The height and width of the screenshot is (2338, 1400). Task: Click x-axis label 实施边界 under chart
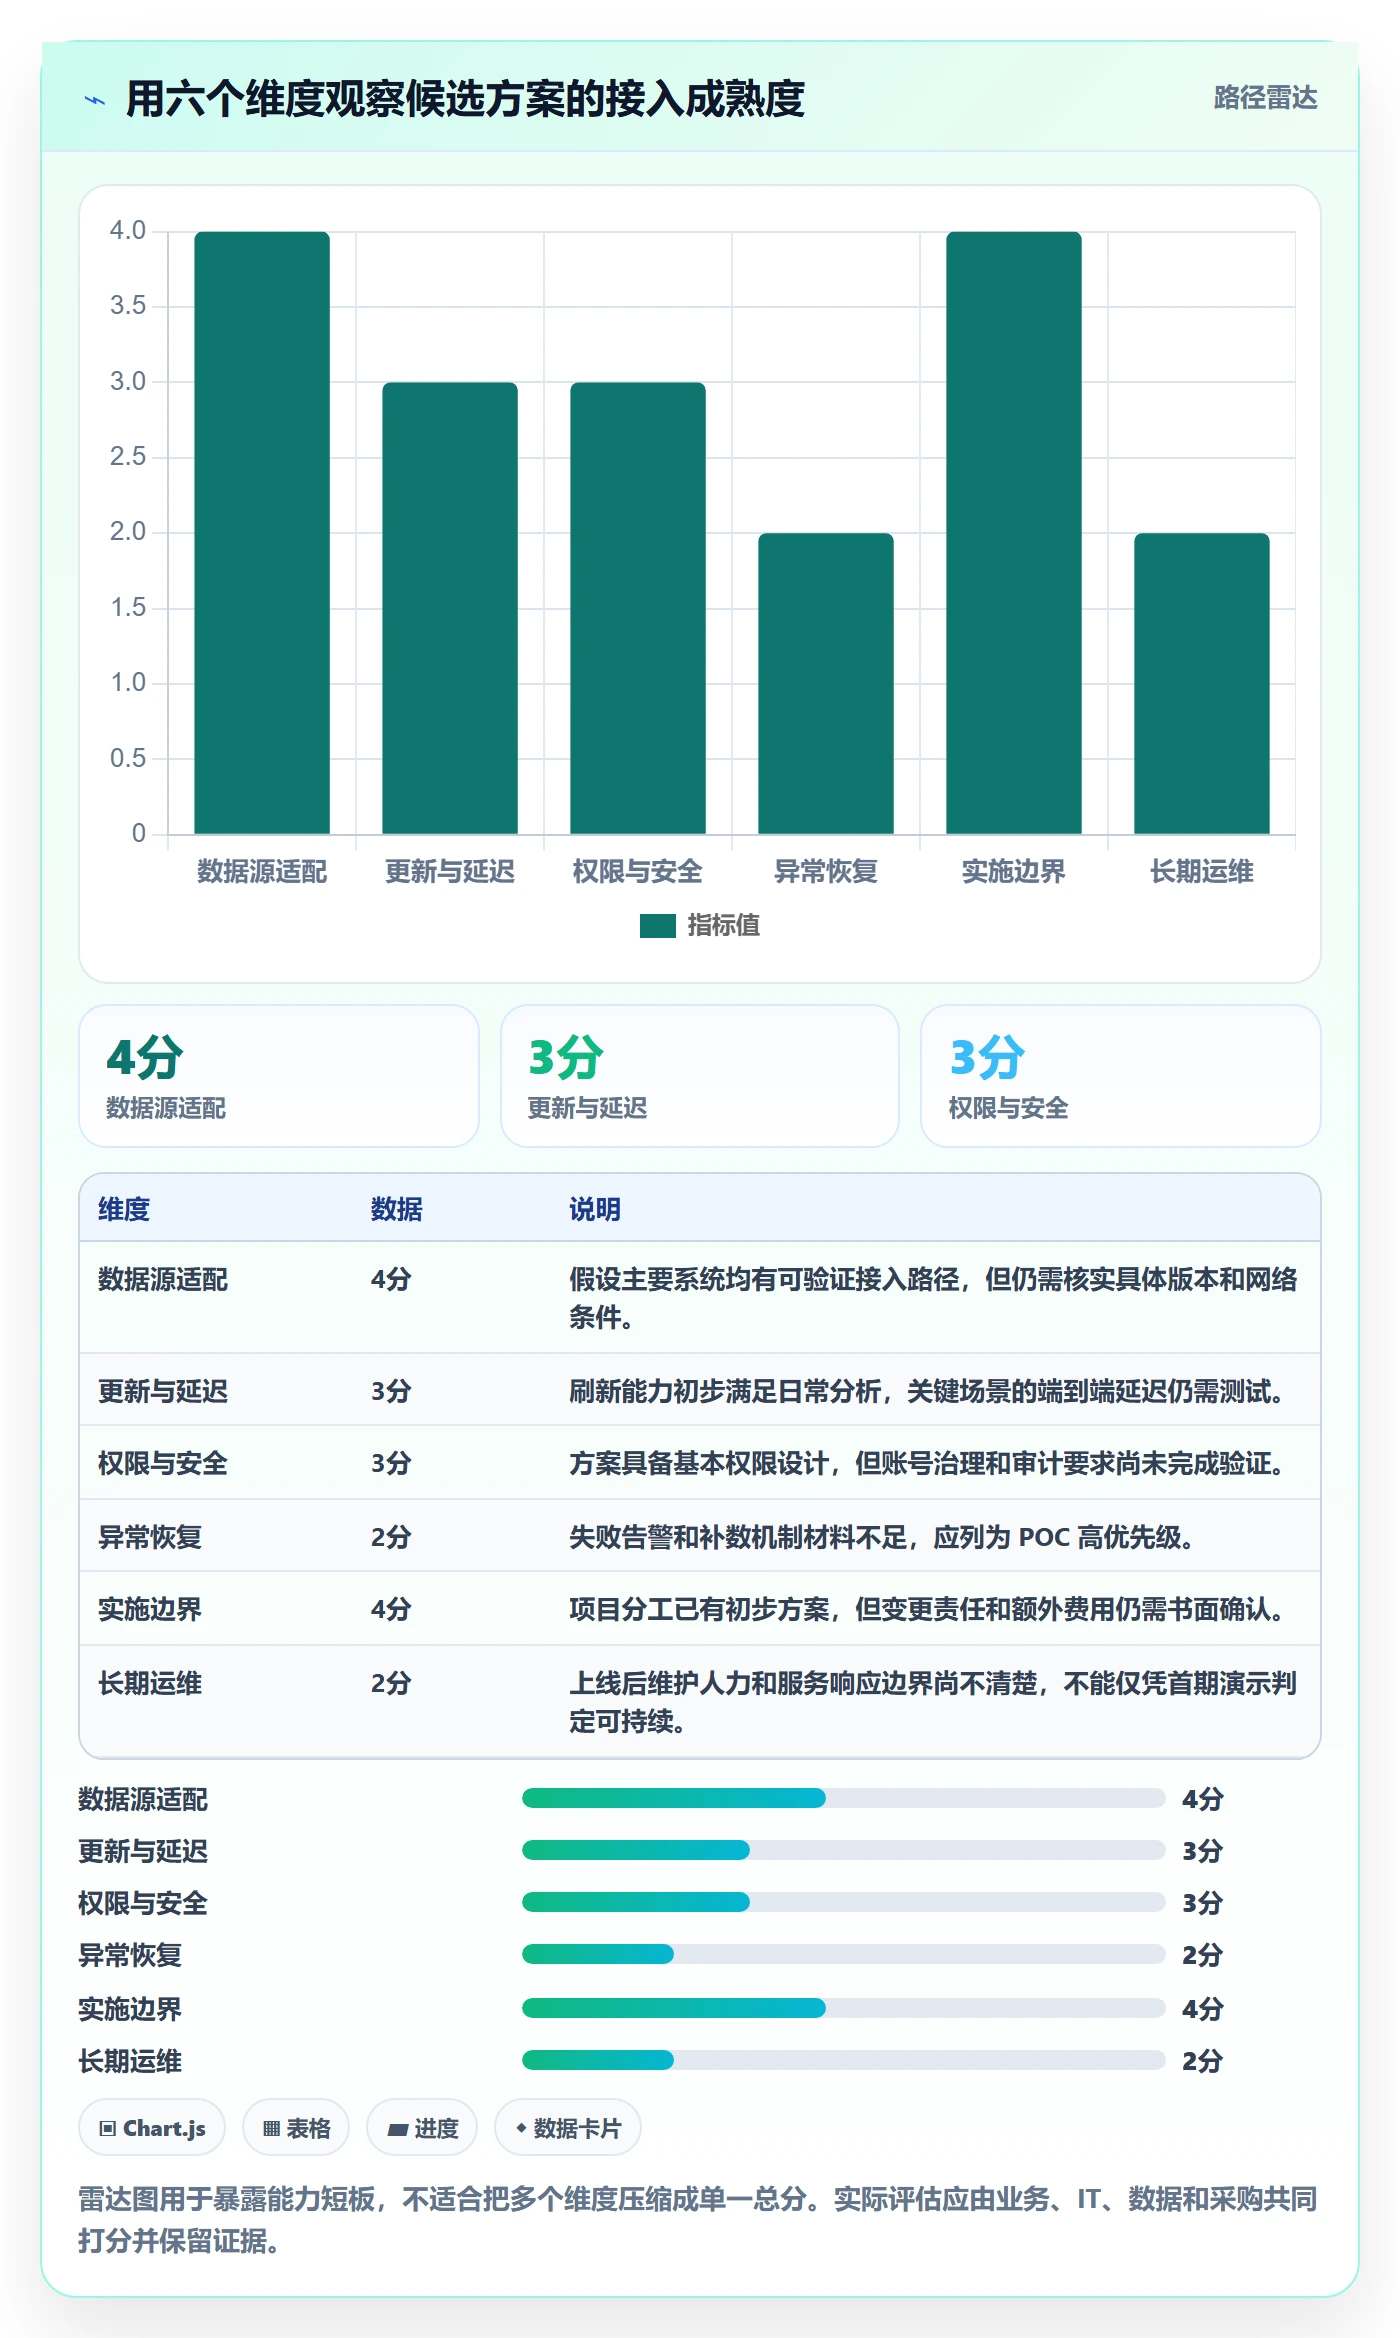[x=1014, y=872]
